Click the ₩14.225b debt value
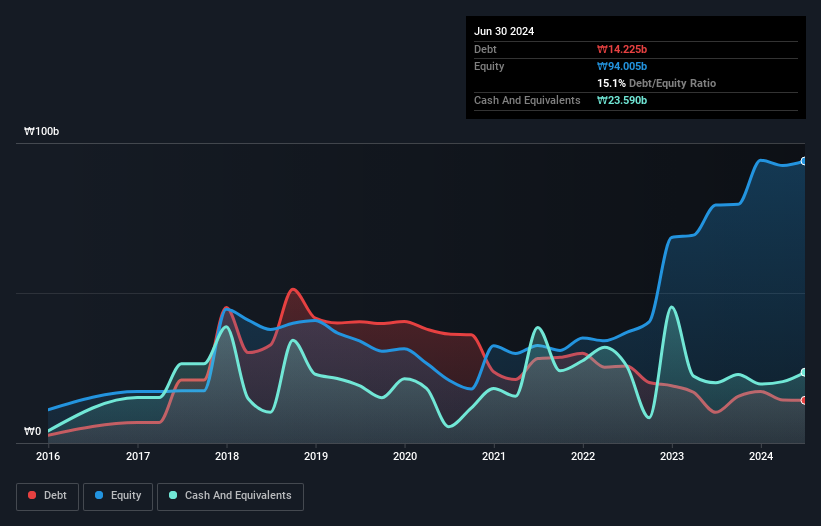This screenshot has height=526, width=821. [x=622, y=49]
